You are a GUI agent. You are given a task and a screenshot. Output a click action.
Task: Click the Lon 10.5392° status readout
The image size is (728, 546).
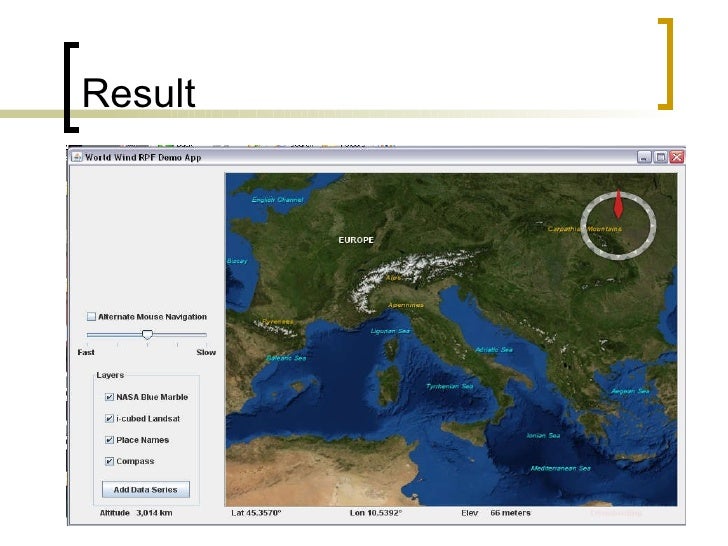[376, 513]
